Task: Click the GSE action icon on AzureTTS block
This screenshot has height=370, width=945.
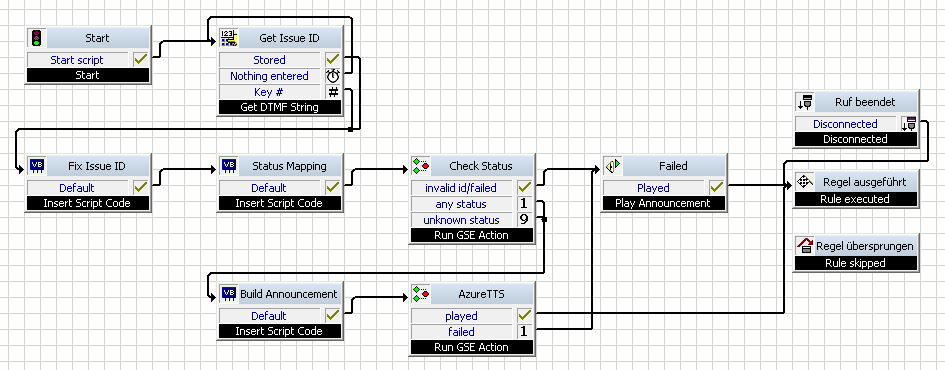Action: 421,294
